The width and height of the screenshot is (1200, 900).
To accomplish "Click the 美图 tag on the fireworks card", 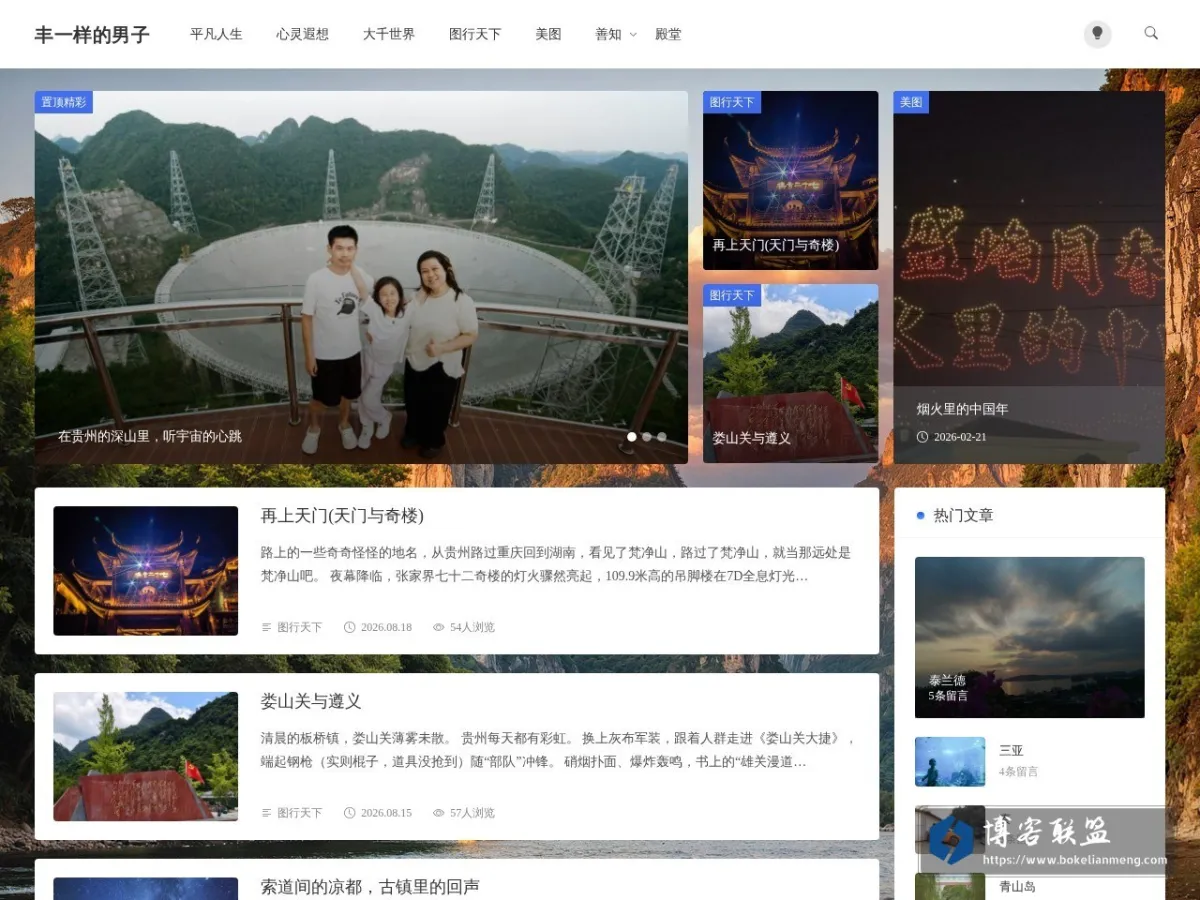I will coord(911,102).
